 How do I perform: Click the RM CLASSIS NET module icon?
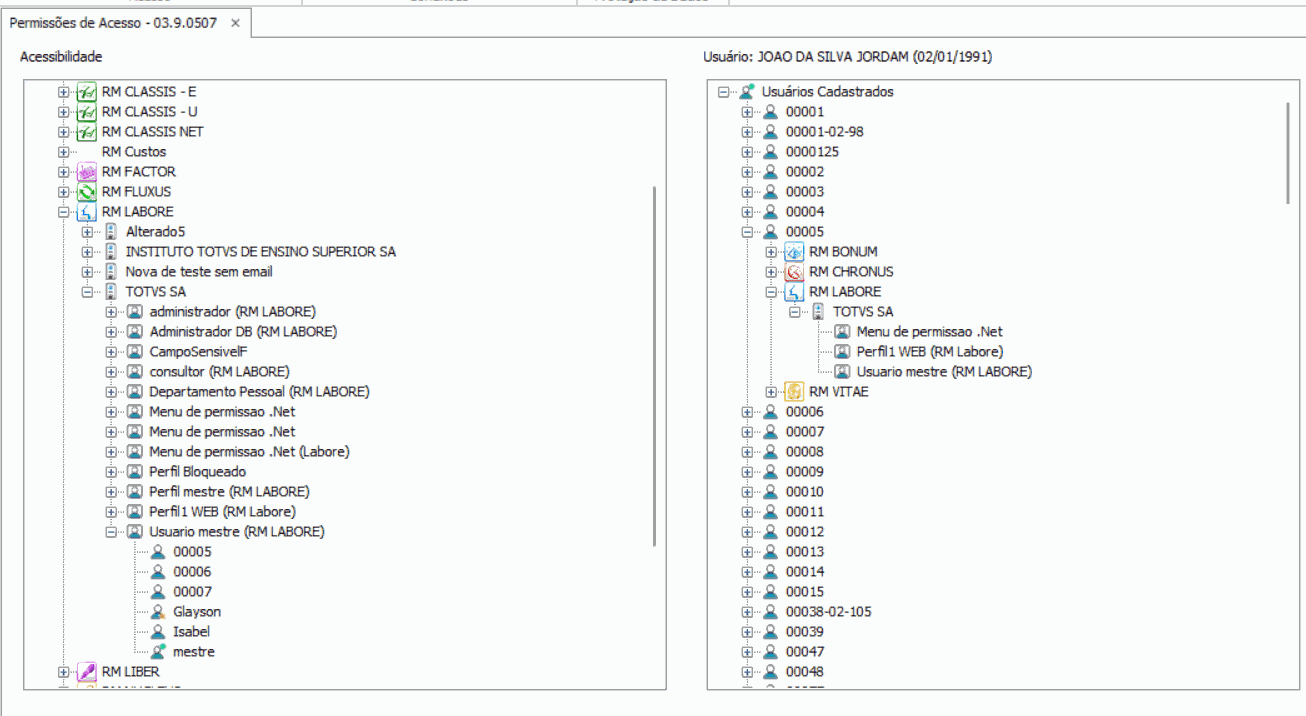(87, 132)
